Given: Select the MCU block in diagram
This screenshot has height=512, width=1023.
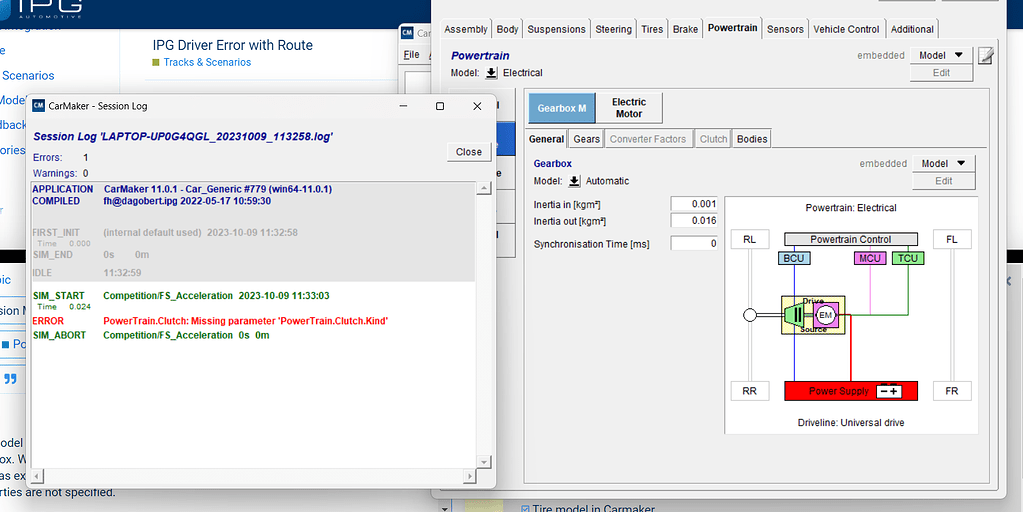Looking at the screenshot, I should [869, 258].
